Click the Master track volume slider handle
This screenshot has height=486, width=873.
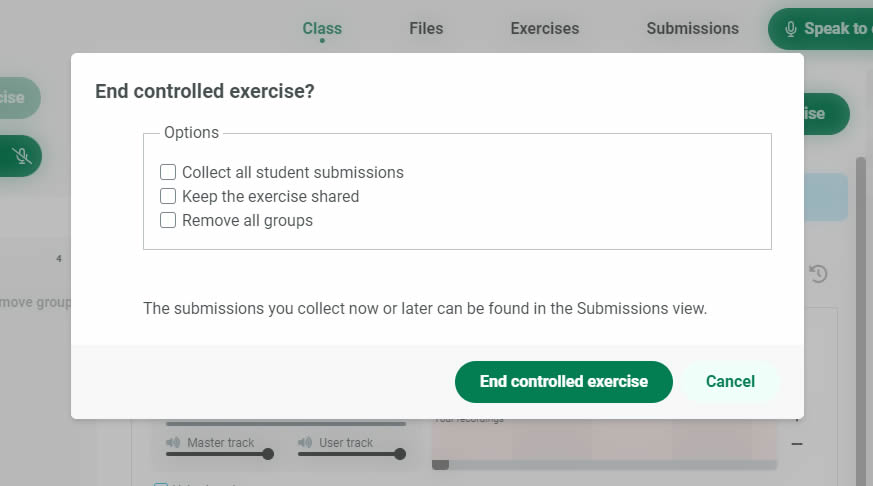[x=267, y=454]
